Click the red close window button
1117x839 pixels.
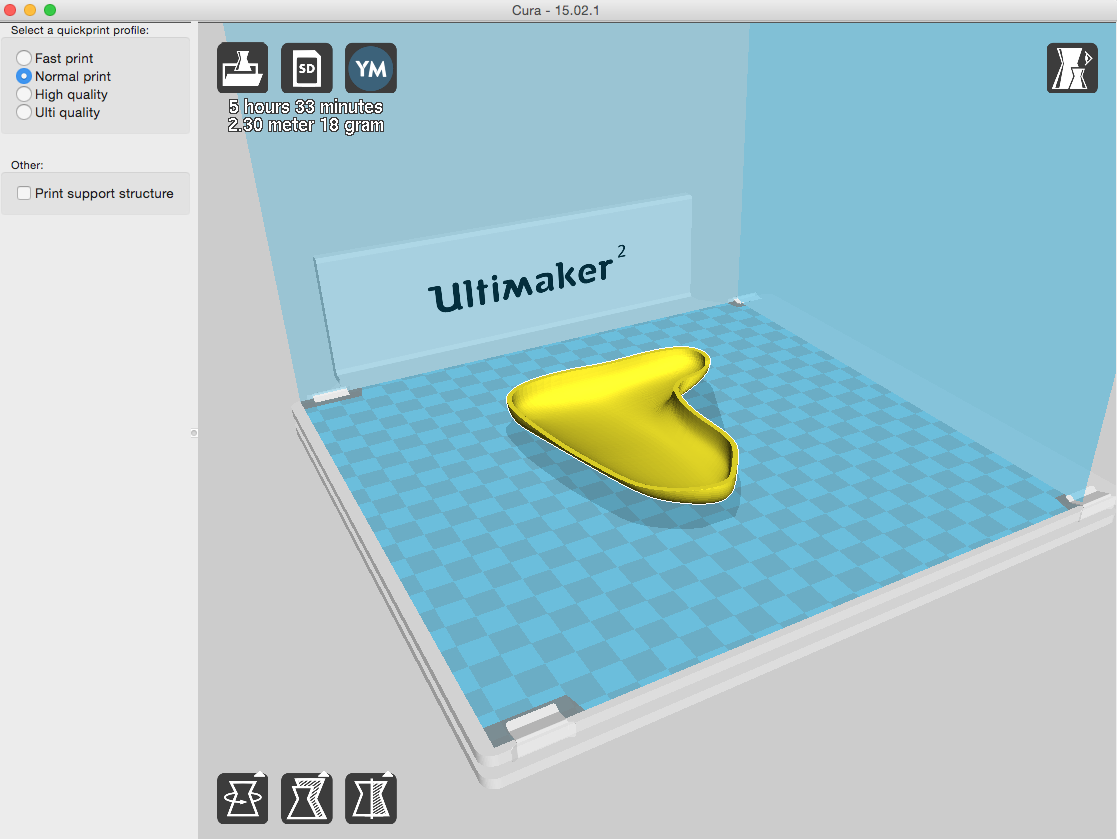10,10
